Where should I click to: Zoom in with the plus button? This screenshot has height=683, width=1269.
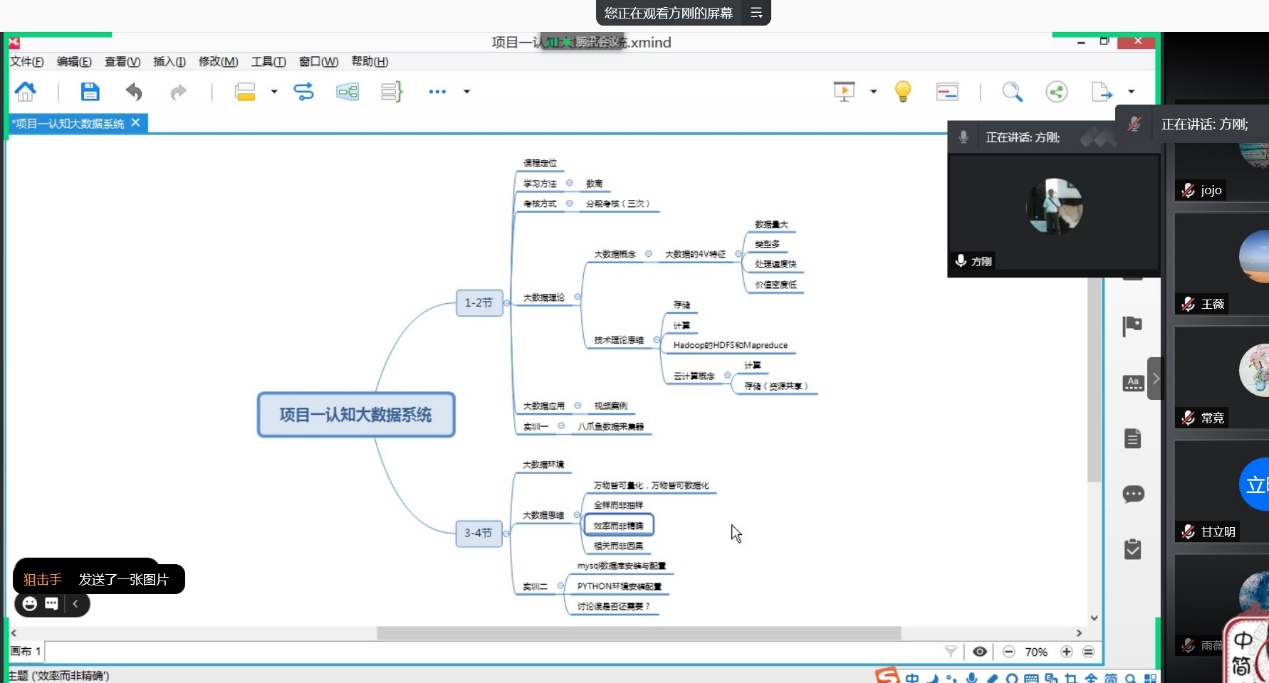1065,651
